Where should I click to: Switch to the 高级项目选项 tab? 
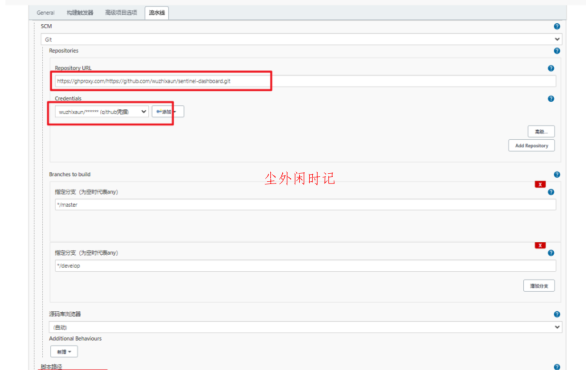(121, 13)
